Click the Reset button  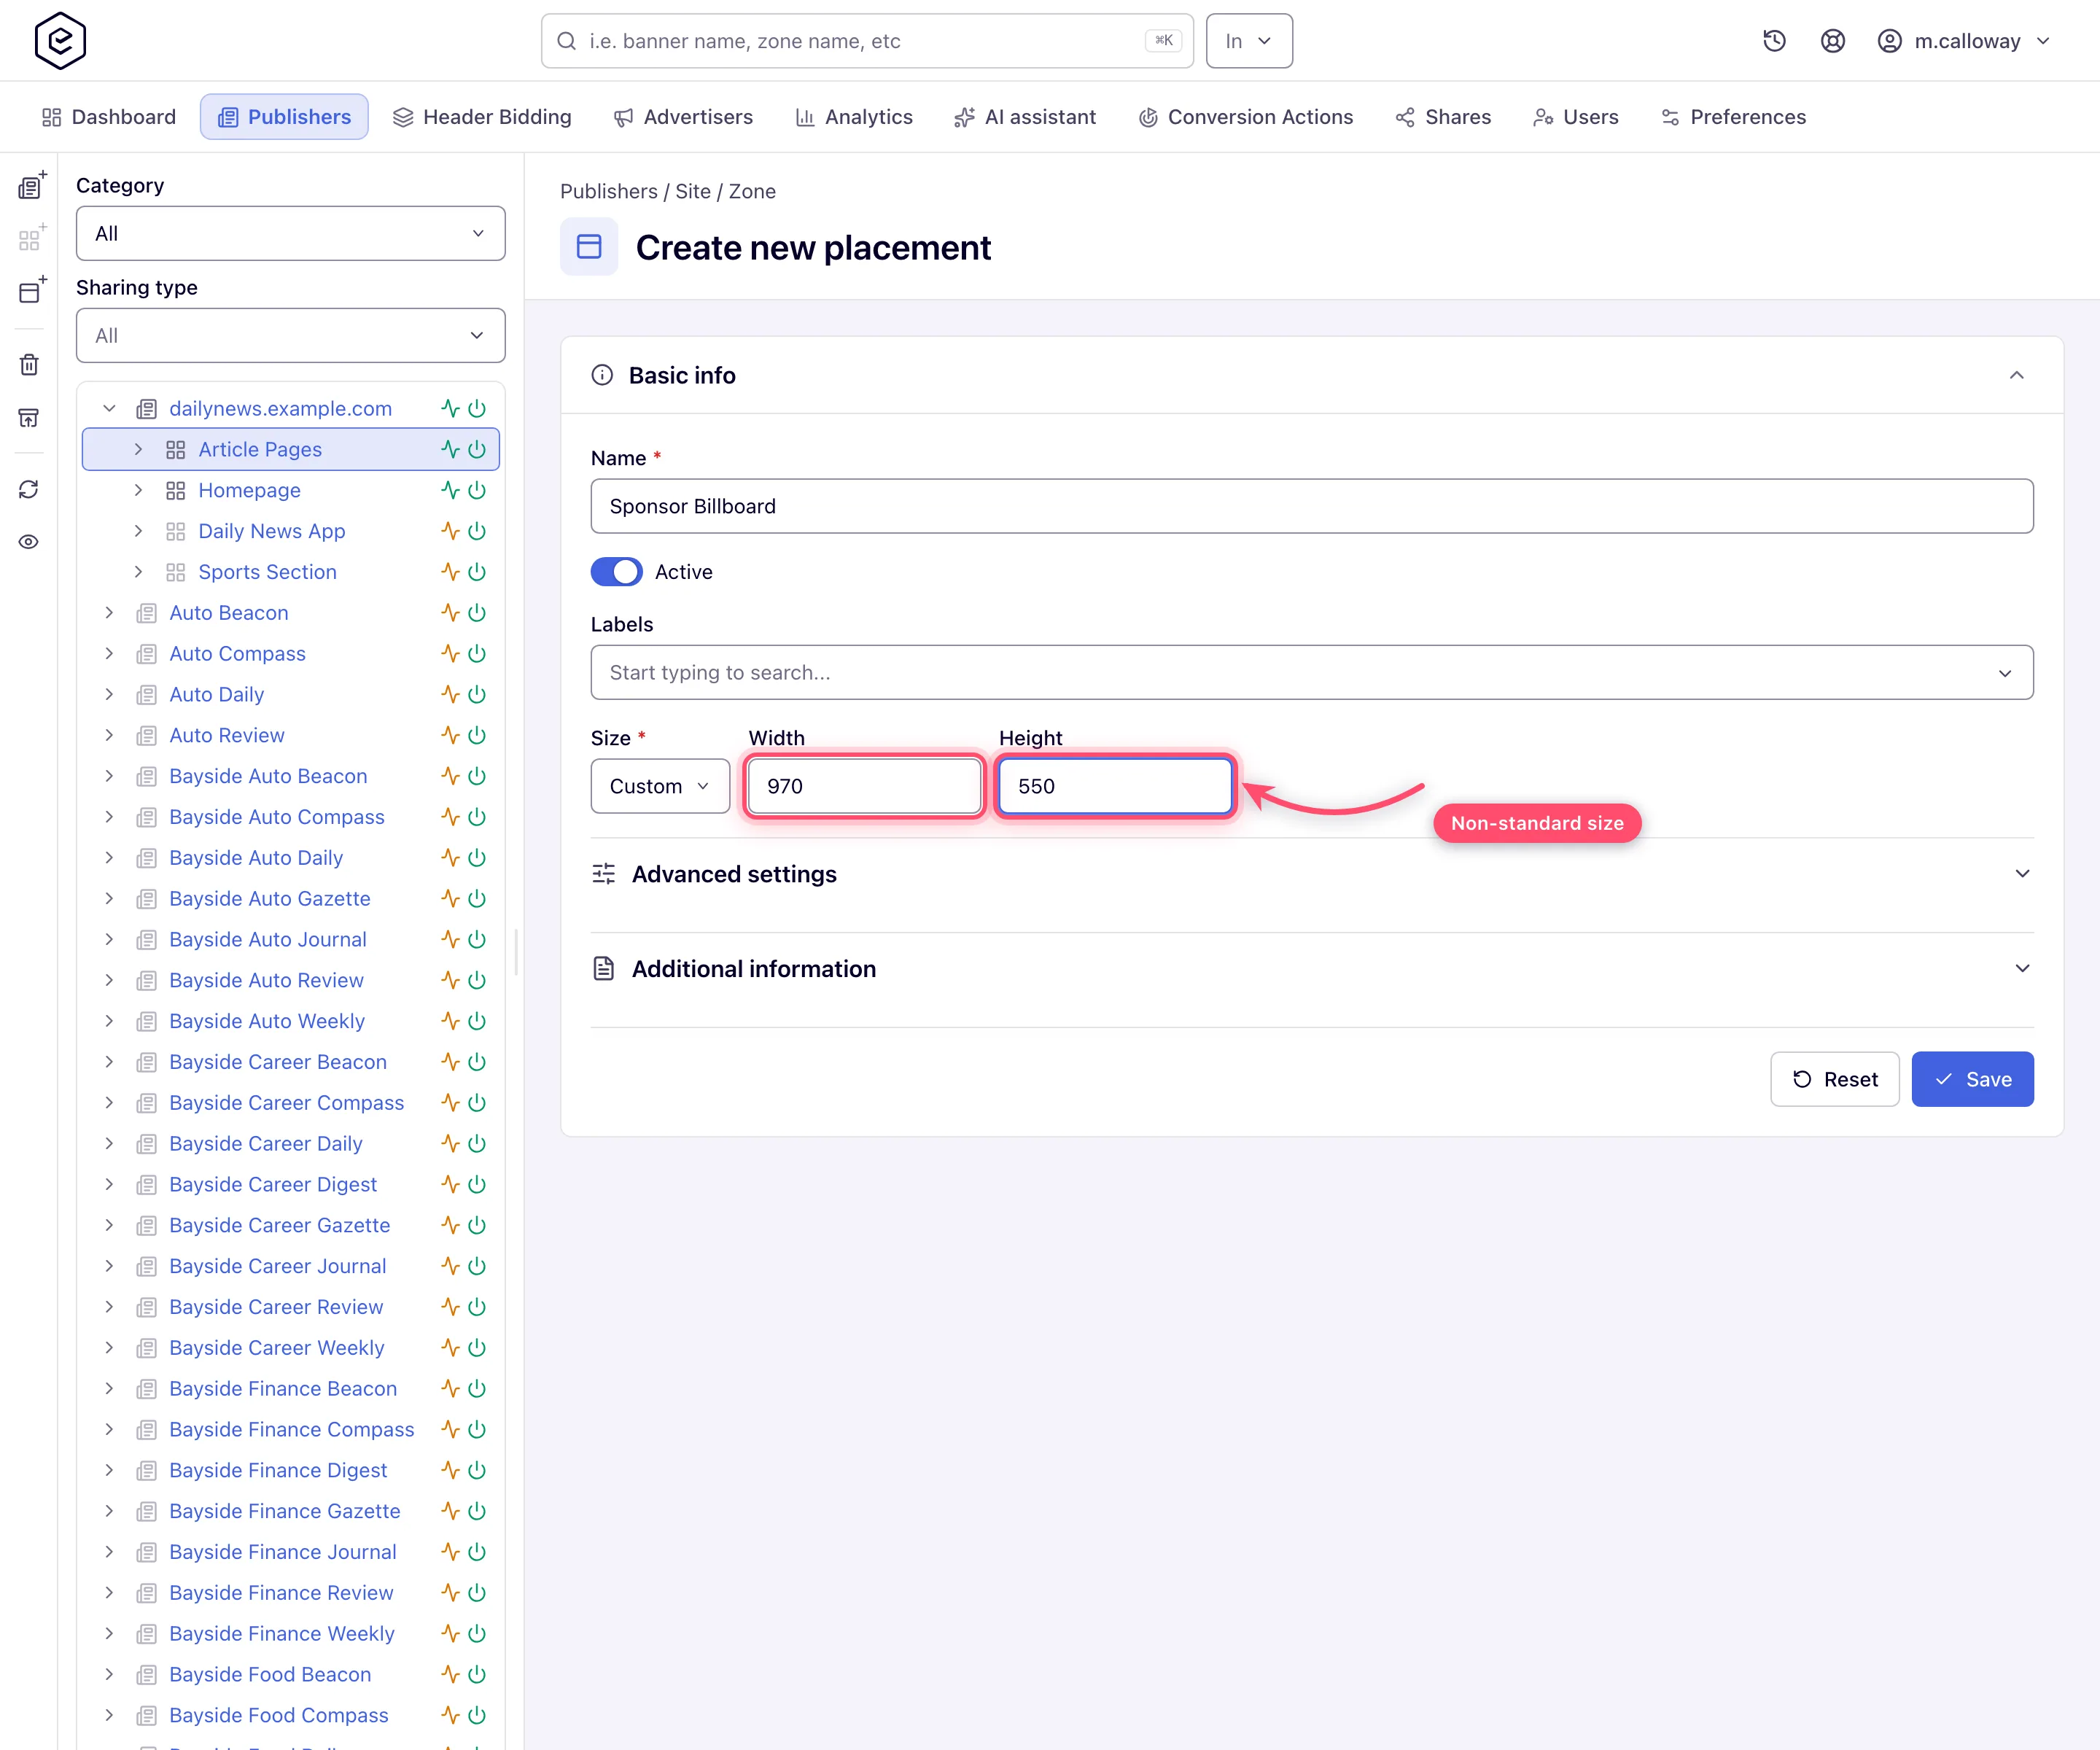(x=1834, y=1079)
